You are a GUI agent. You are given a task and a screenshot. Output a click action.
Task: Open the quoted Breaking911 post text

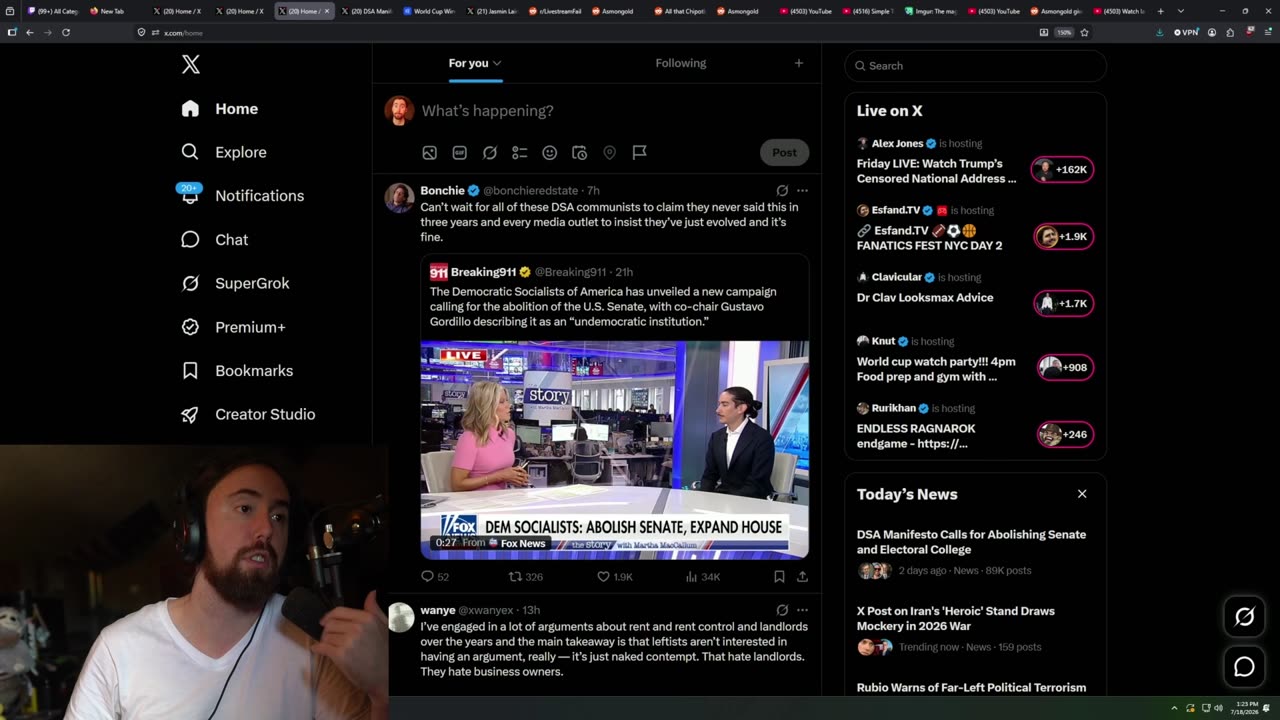pos(603,307)
